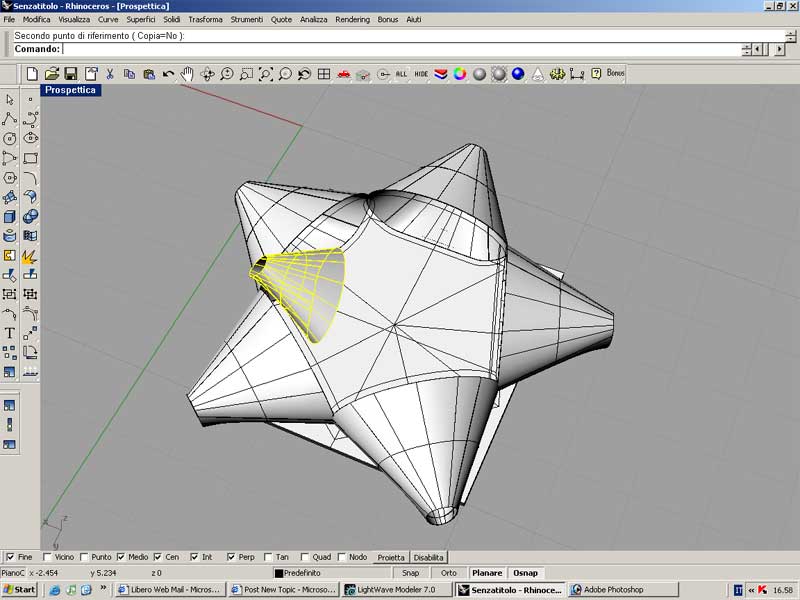800x600 pixels.
Task: Click the HIDE objects toolbar button
Action: coord(421,74)
